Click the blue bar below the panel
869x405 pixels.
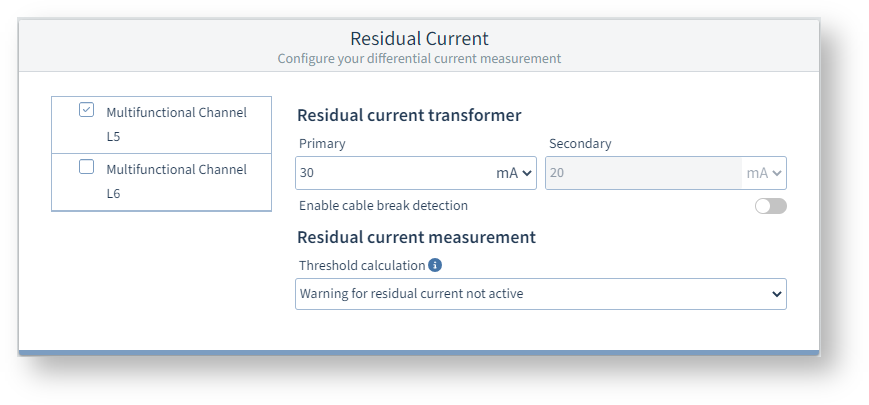[x=419, y=353]
